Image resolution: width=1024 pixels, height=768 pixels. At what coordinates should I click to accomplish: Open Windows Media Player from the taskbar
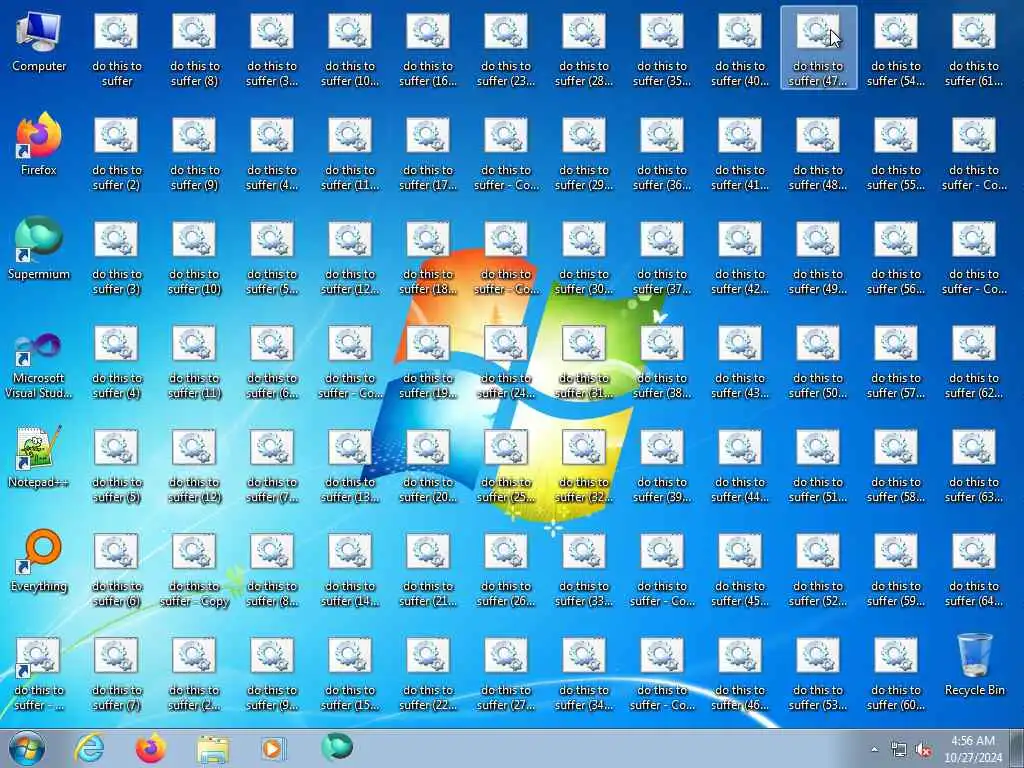273,749
